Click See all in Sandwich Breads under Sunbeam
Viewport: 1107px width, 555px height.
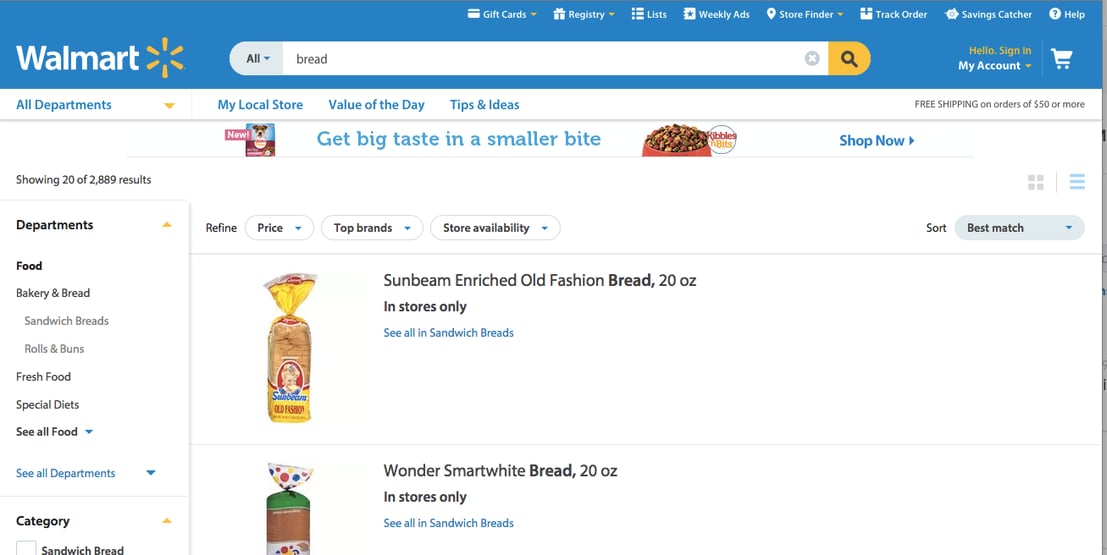[448, 333]
